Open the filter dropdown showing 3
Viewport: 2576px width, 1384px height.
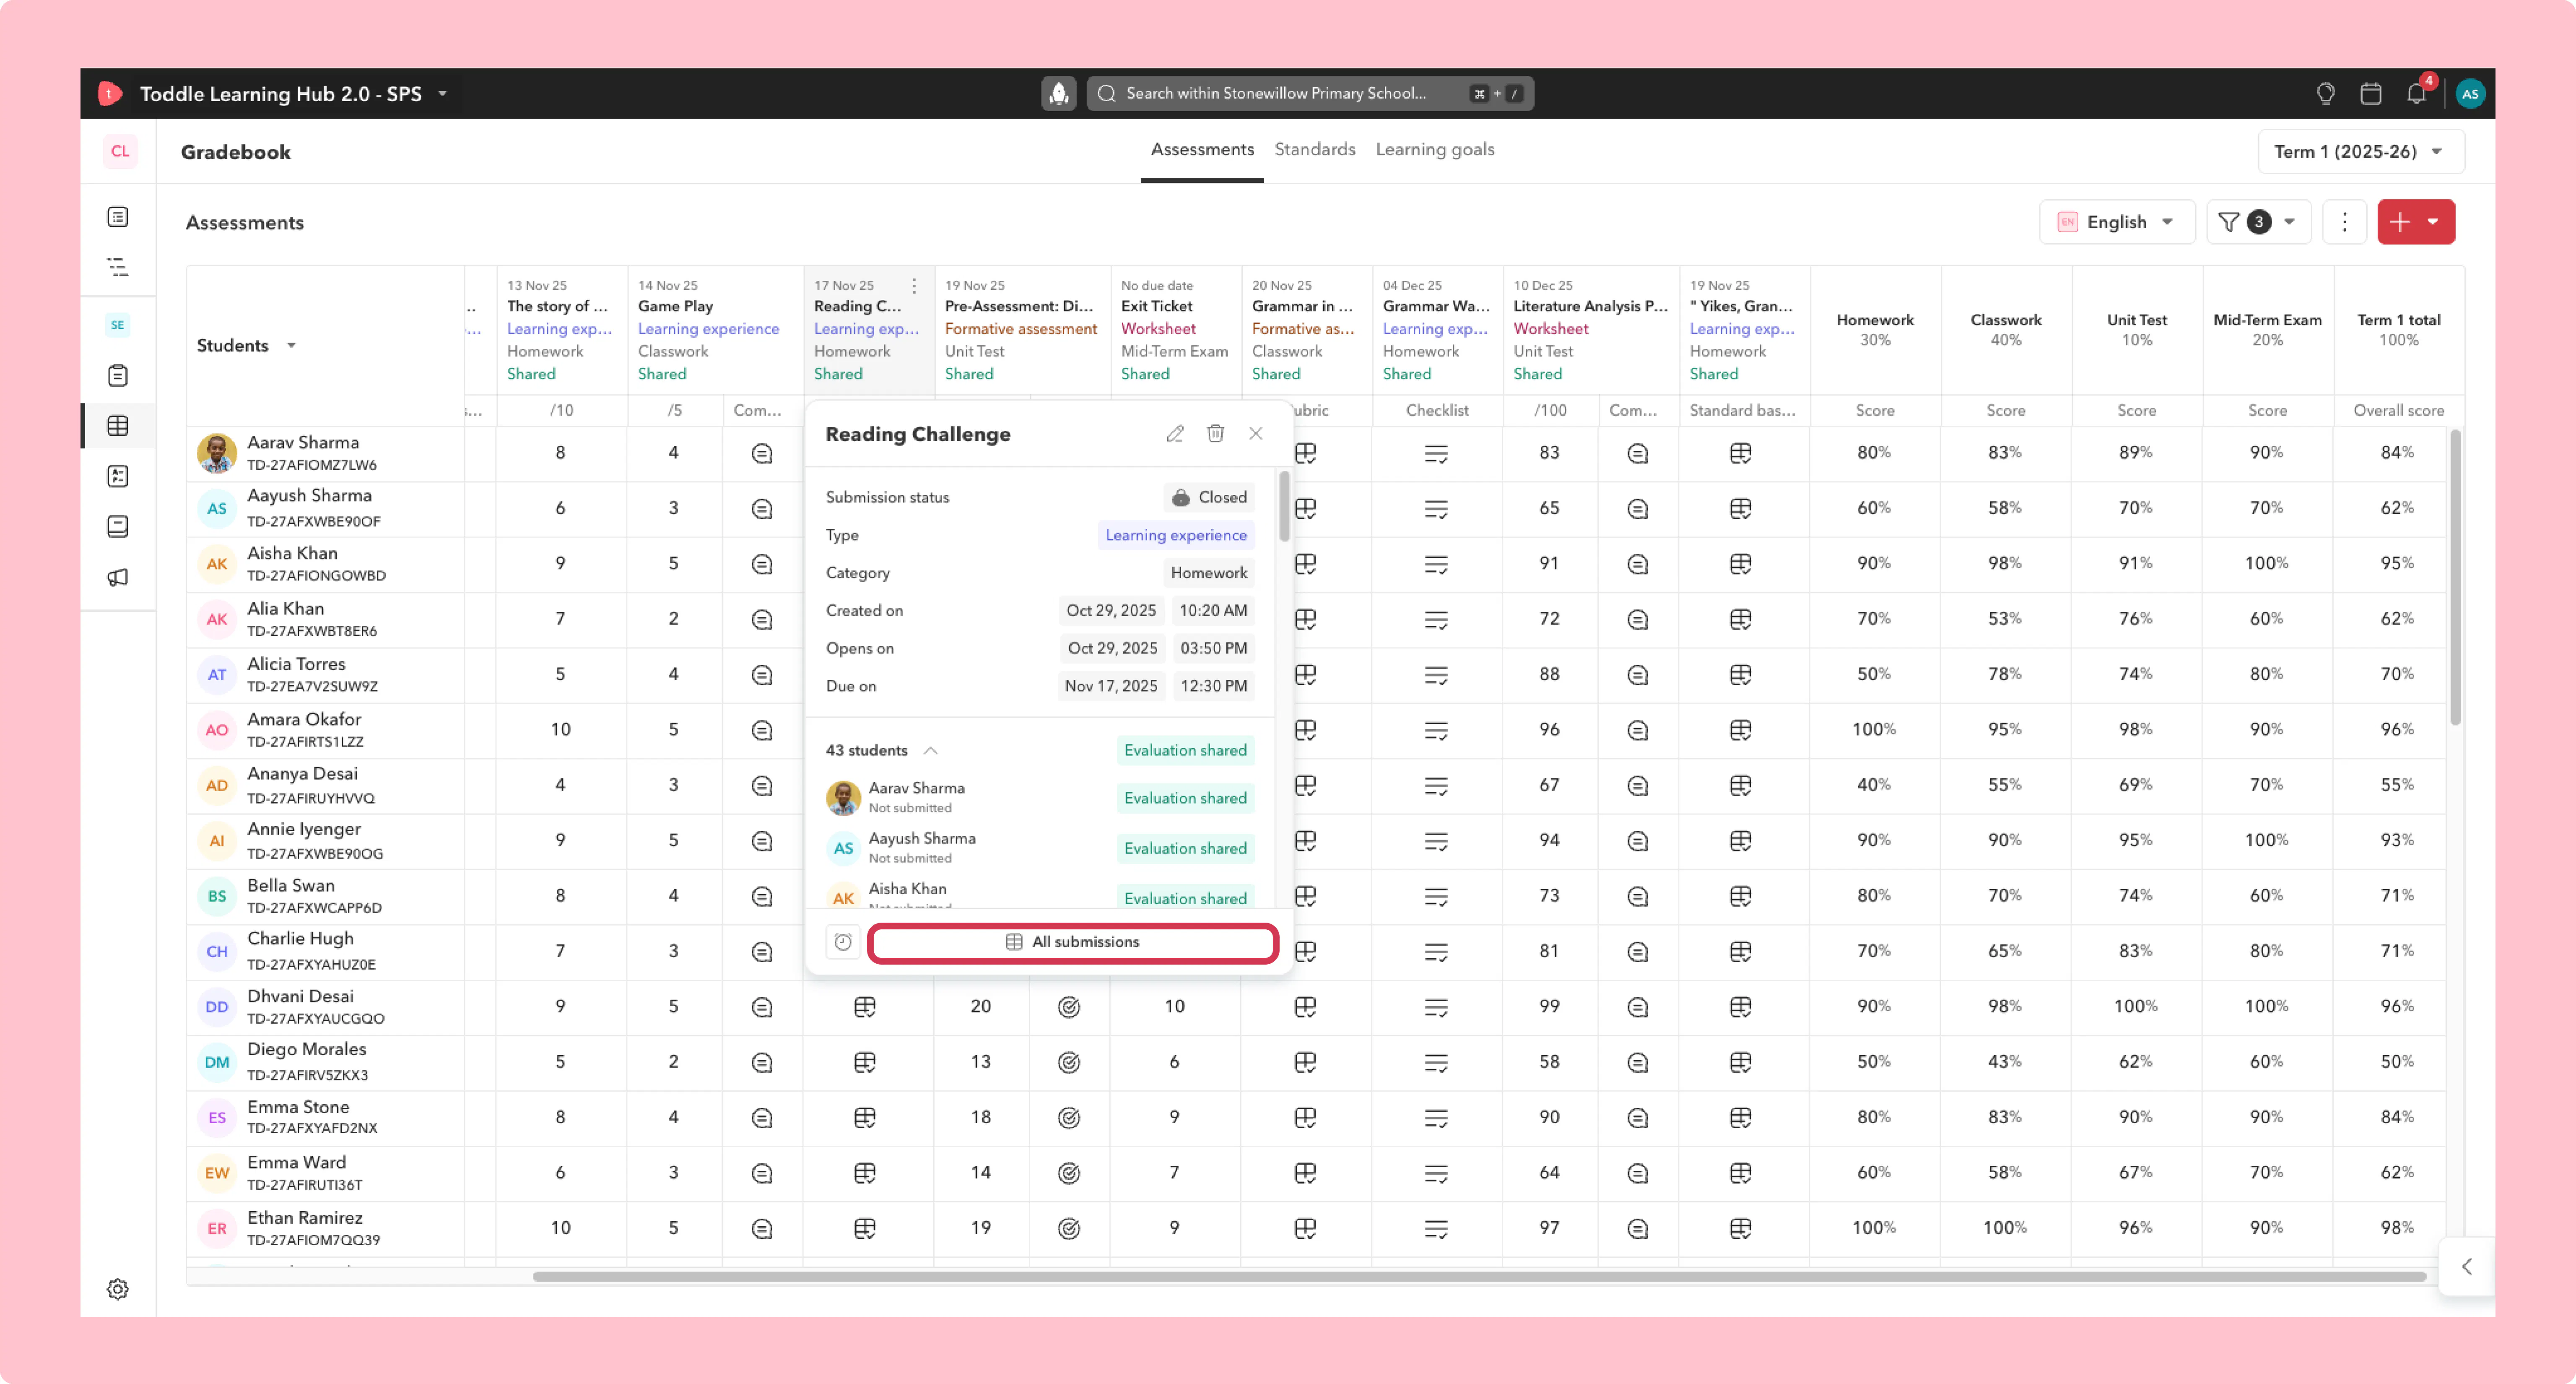pos(2258,222)
